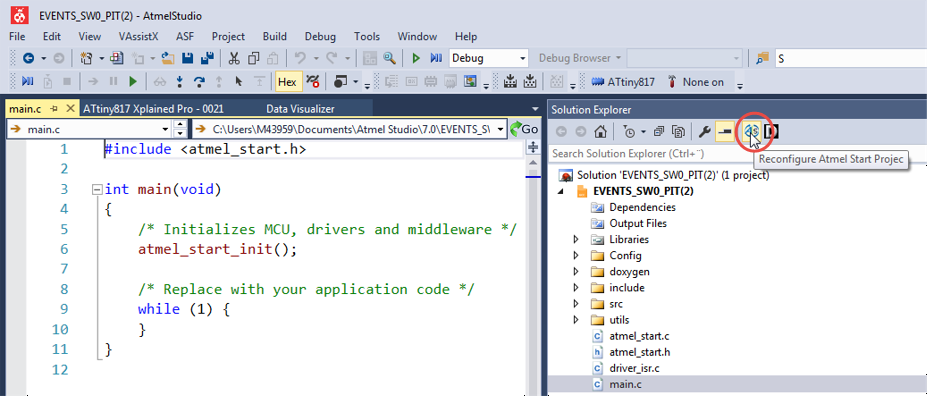927x396 pixels.
Task: Open the ASF menu
Action: coord(184,36)
